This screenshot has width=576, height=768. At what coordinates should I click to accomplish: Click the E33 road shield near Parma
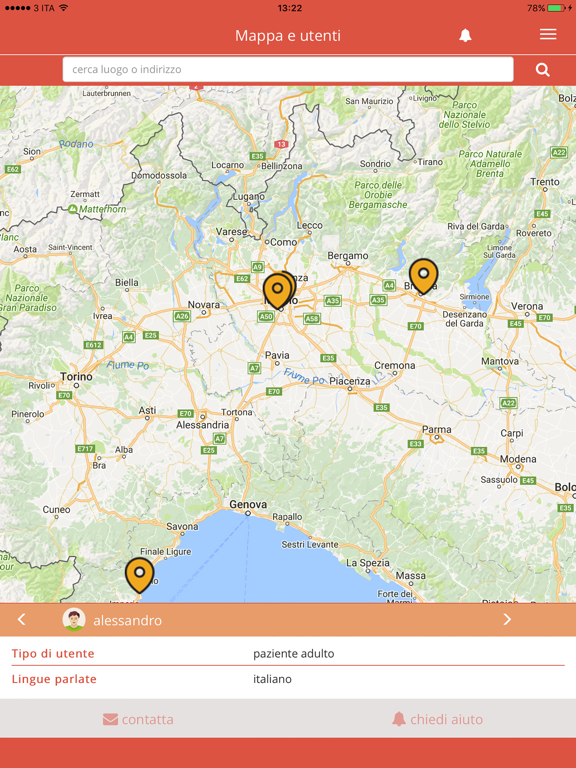(x=416, y=444)
